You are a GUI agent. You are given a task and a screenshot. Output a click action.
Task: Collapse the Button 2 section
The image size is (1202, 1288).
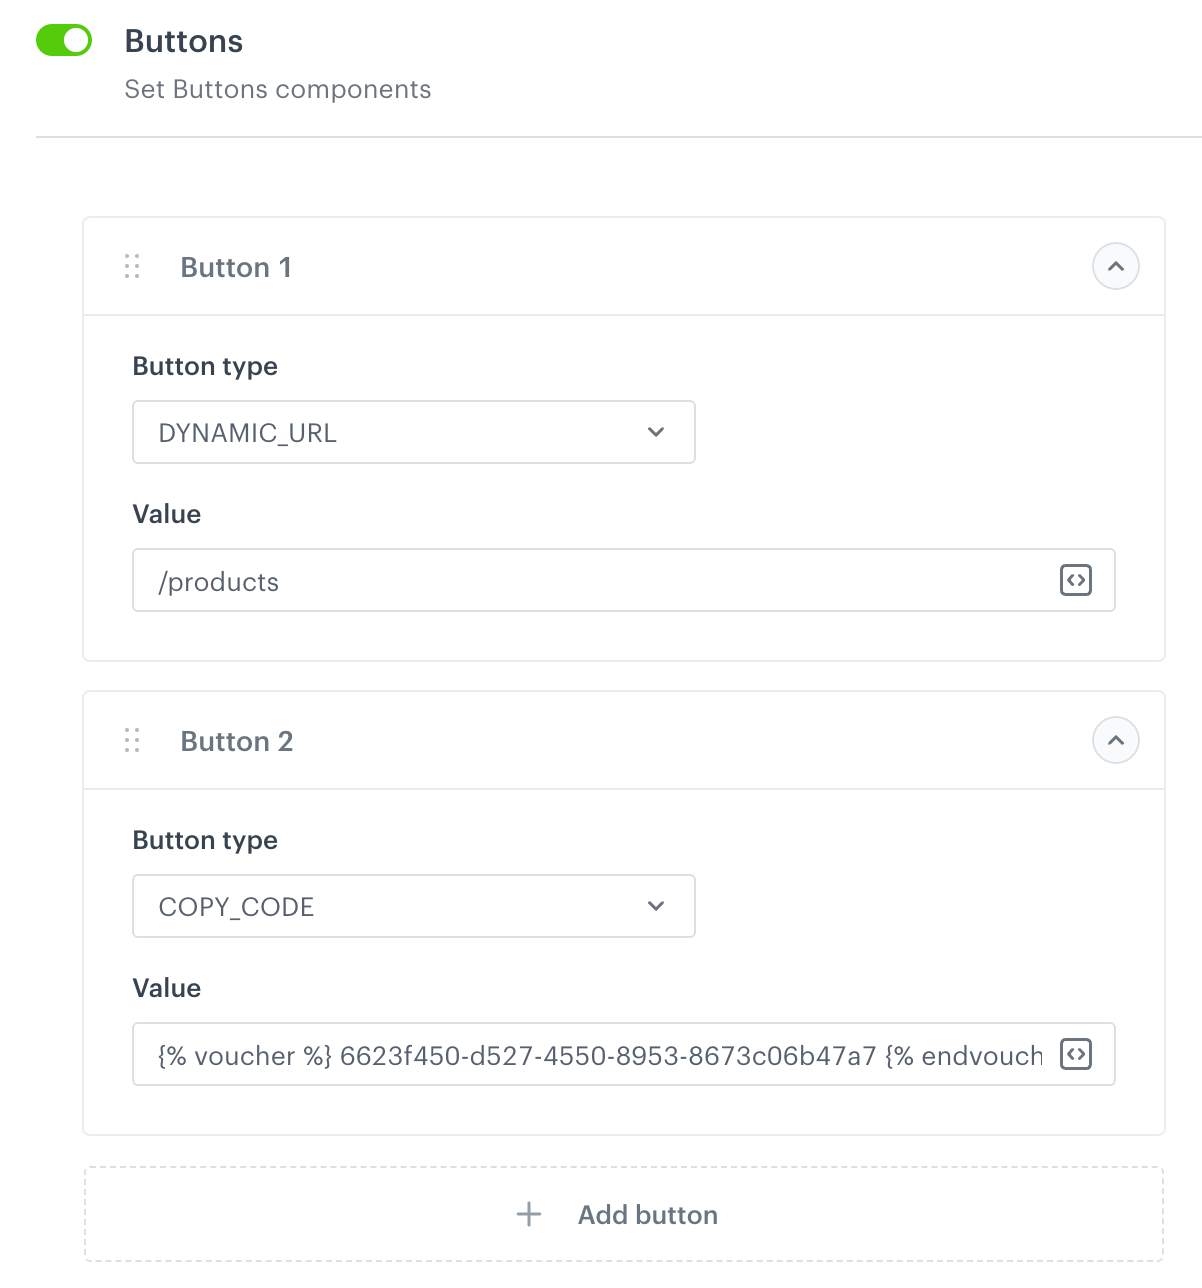click(x=1116, y=741)
